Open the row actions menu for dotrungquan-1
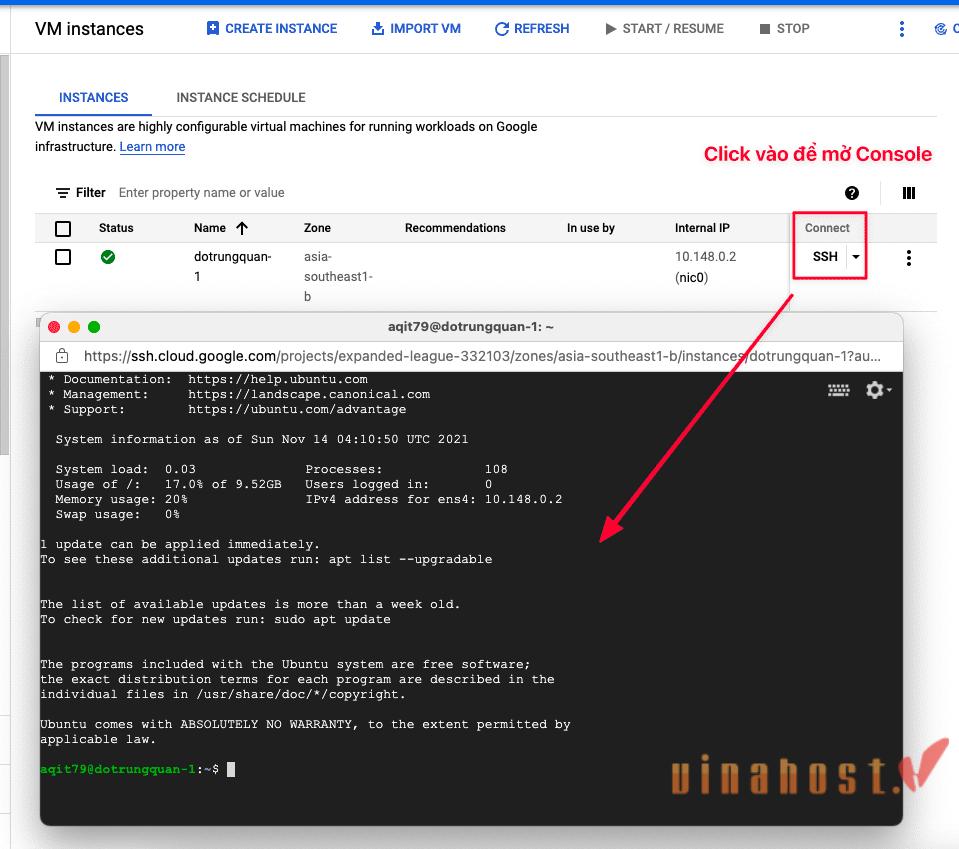Viewport: 959px width, 849px height. [908, 257]
